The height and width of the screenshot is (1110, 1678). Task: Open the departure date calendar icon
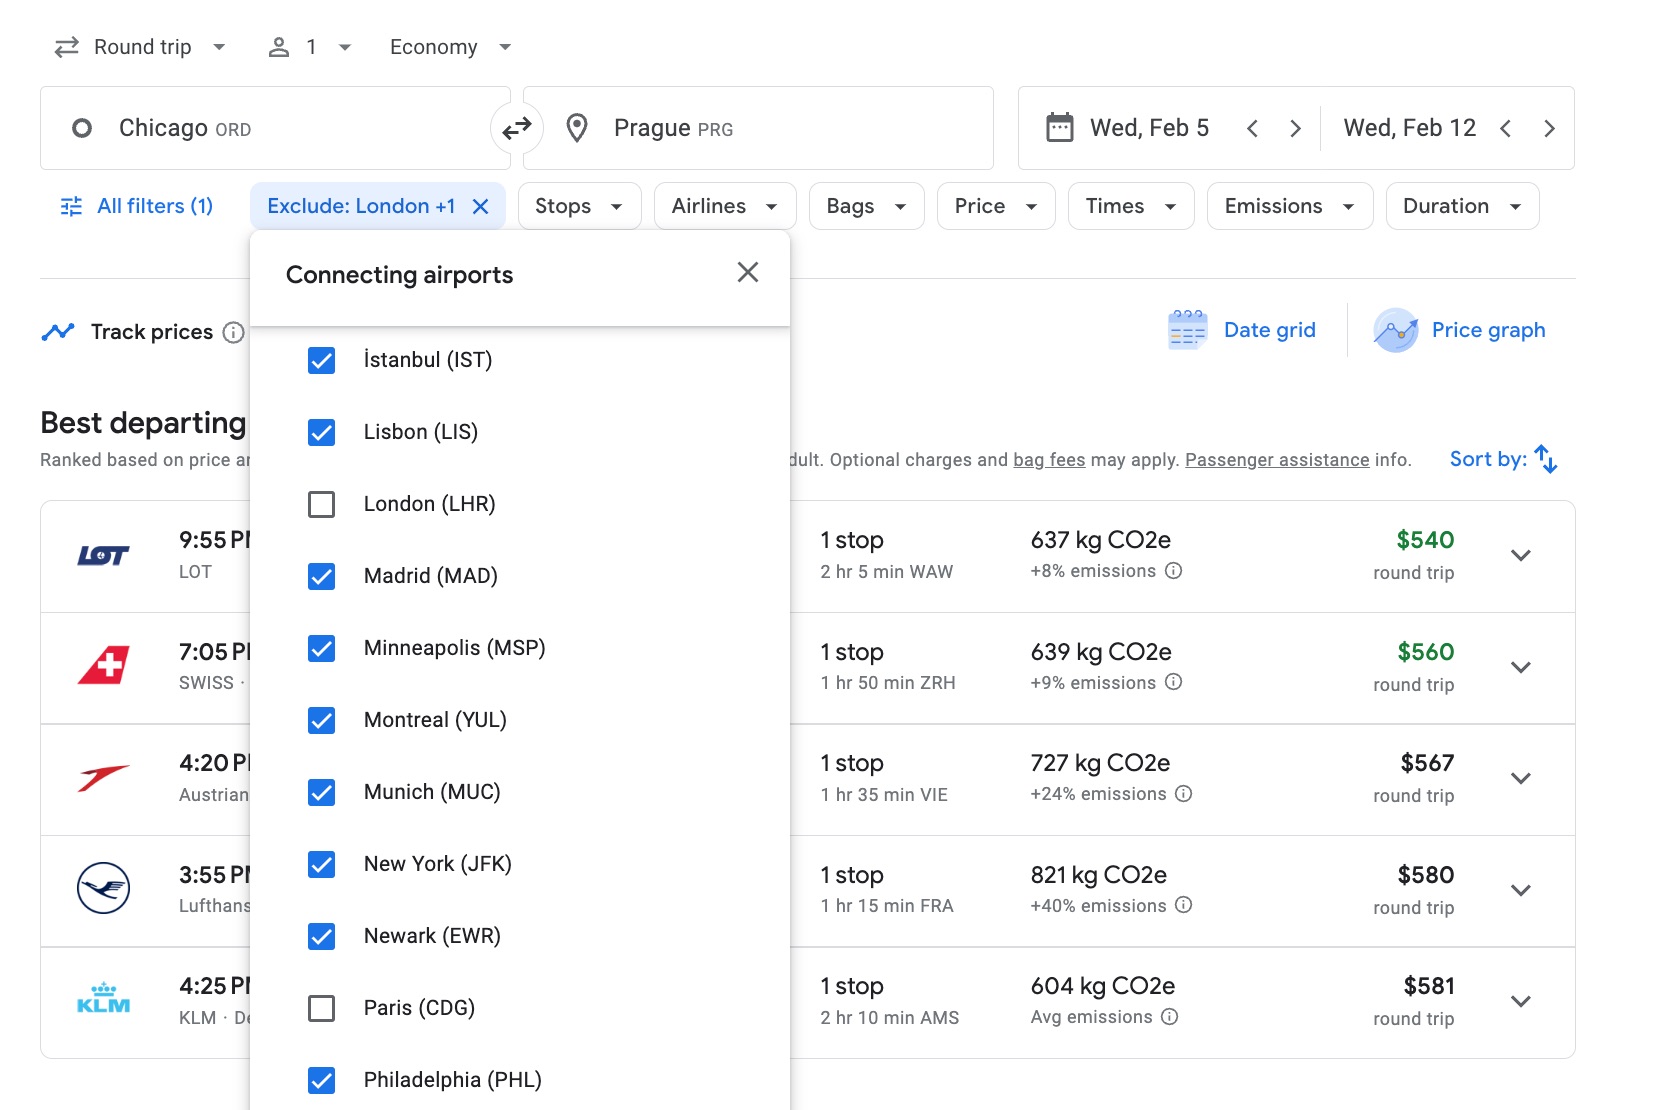coord(1061,127)
